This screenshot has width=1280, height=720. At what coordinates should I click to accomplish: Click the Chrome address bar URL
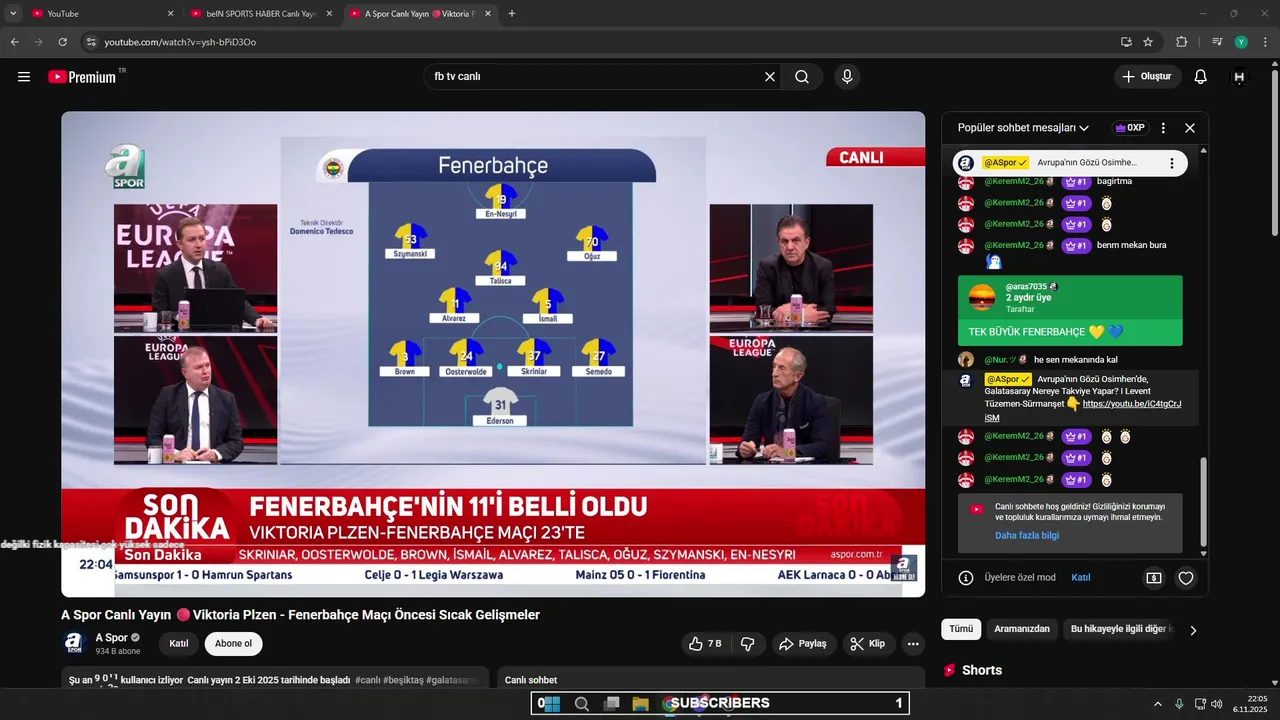[180, 42]
